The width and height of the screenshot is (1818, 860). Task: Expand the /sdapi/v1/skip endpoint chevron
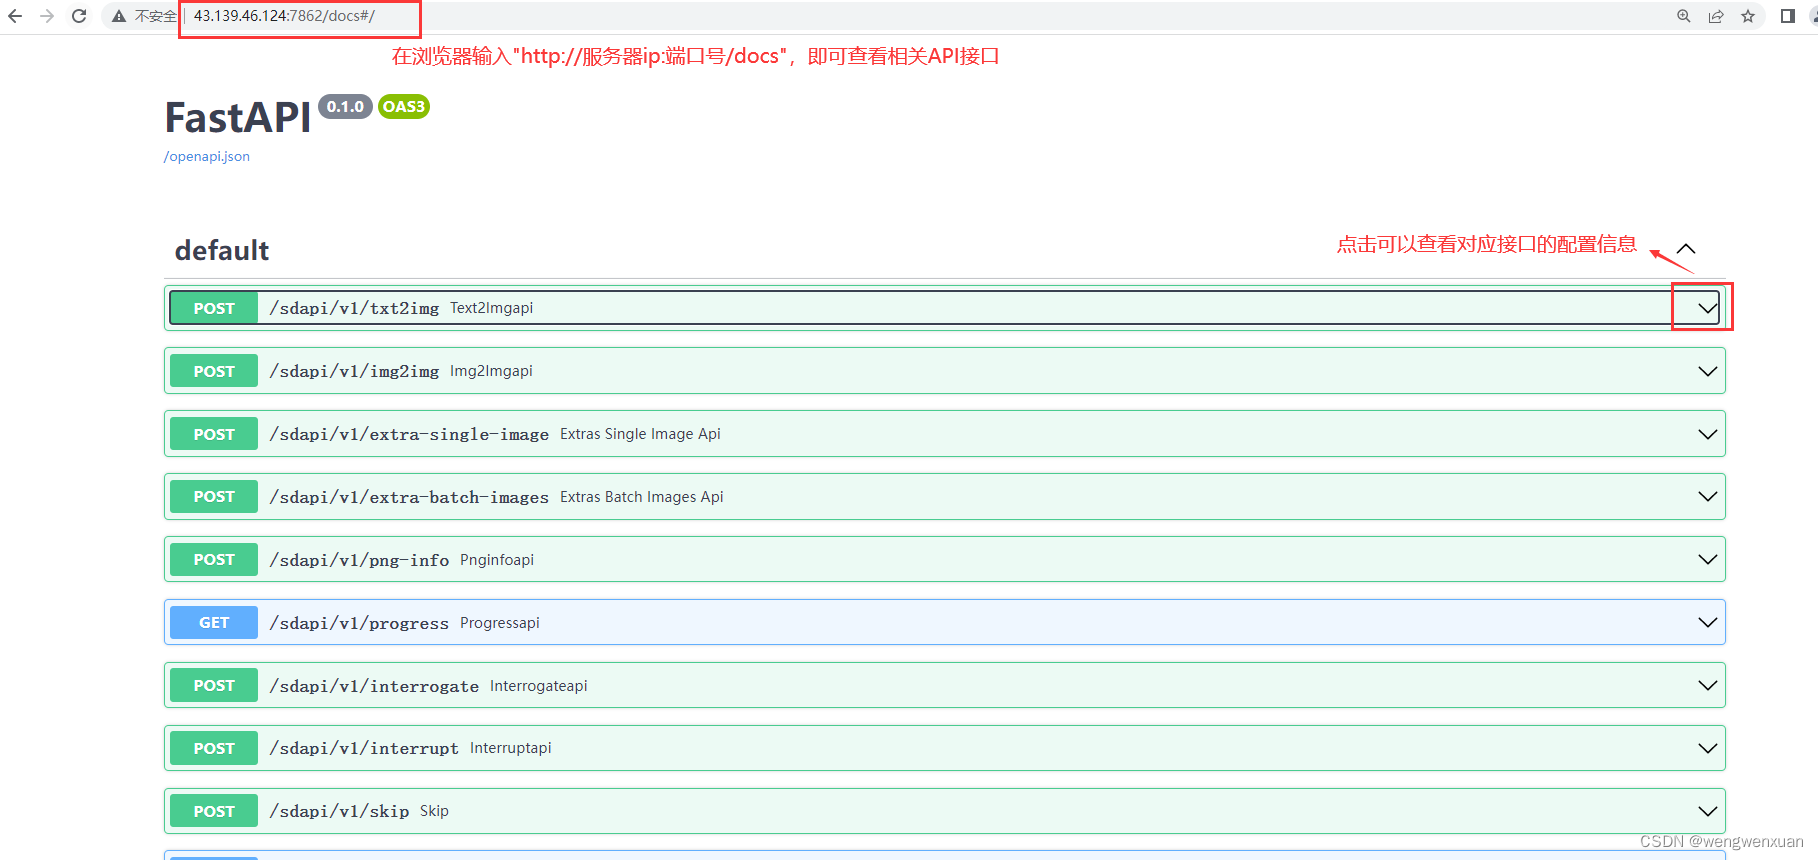pos(1708,811)
